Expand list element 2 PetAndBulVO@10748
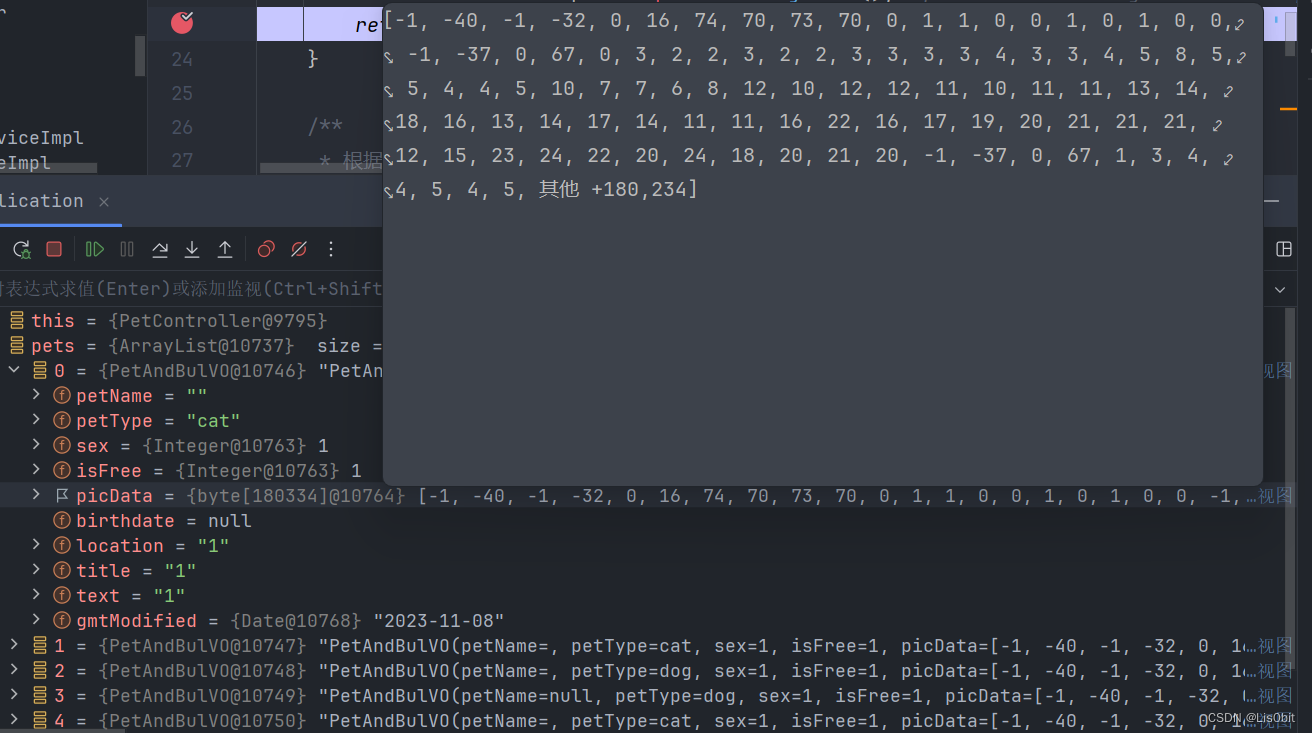This screenshot has height=733, width=1312. pos(14,670)
